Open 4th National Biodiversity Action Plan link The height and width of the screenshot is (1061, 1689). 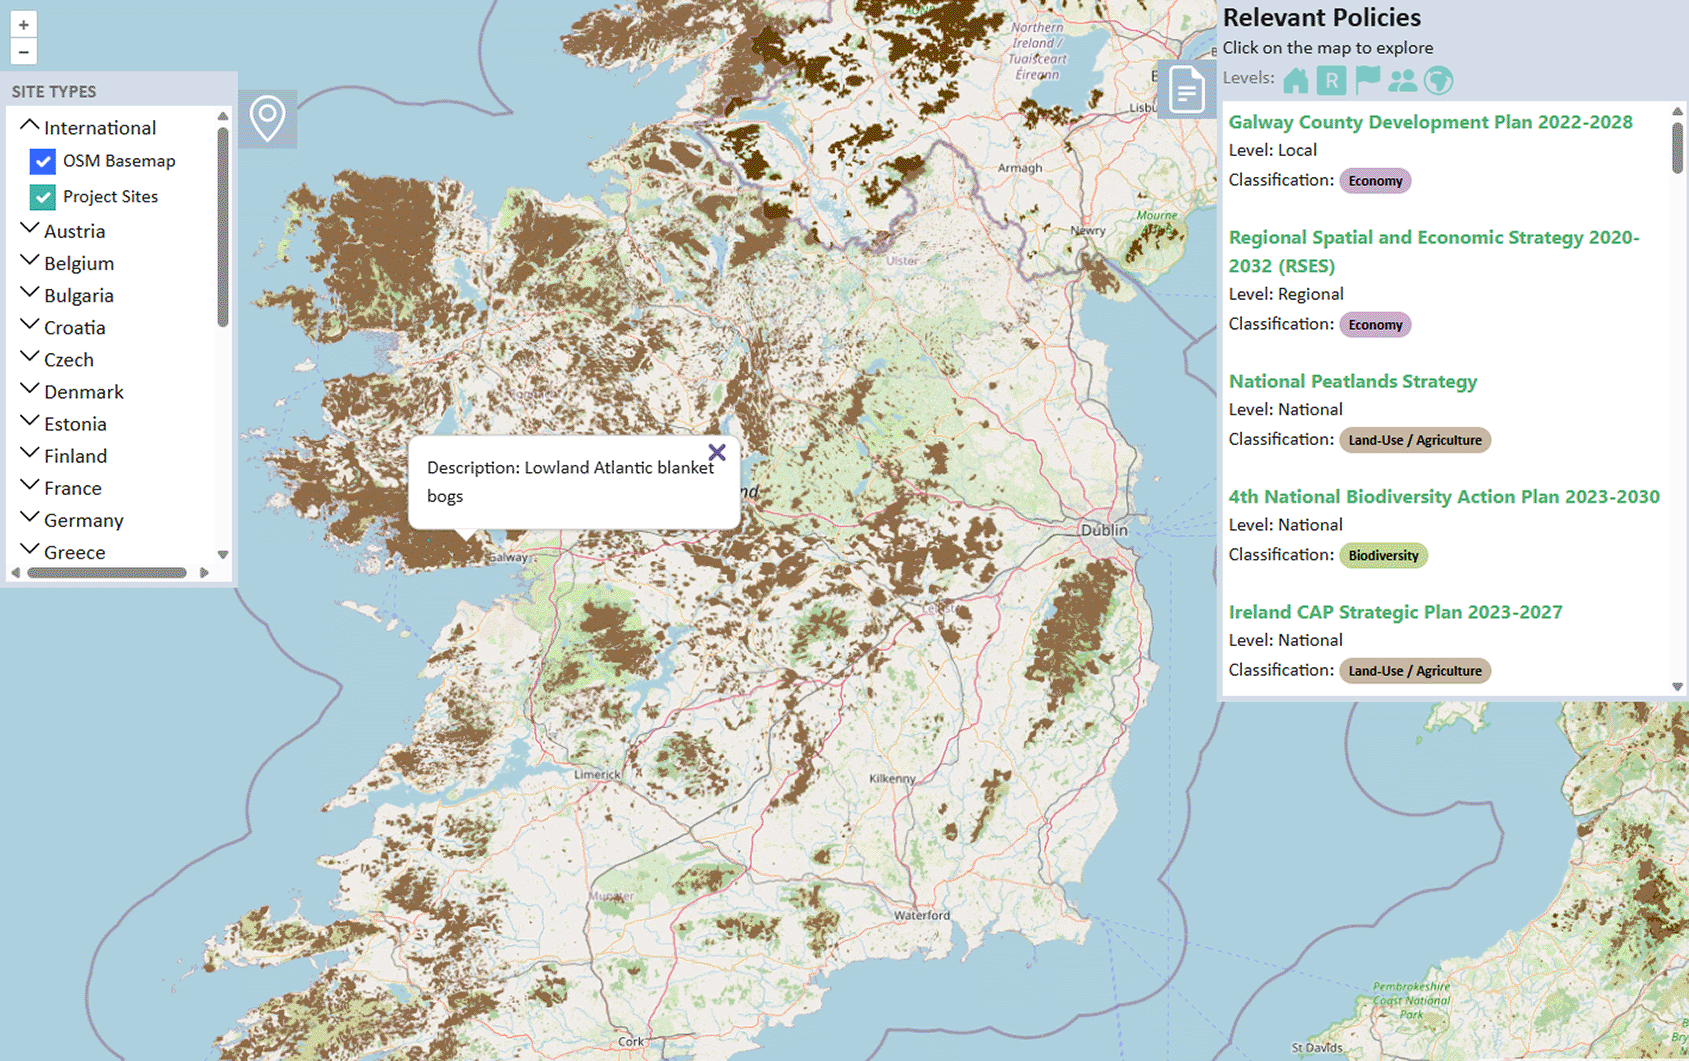(x=1444, y=496)
